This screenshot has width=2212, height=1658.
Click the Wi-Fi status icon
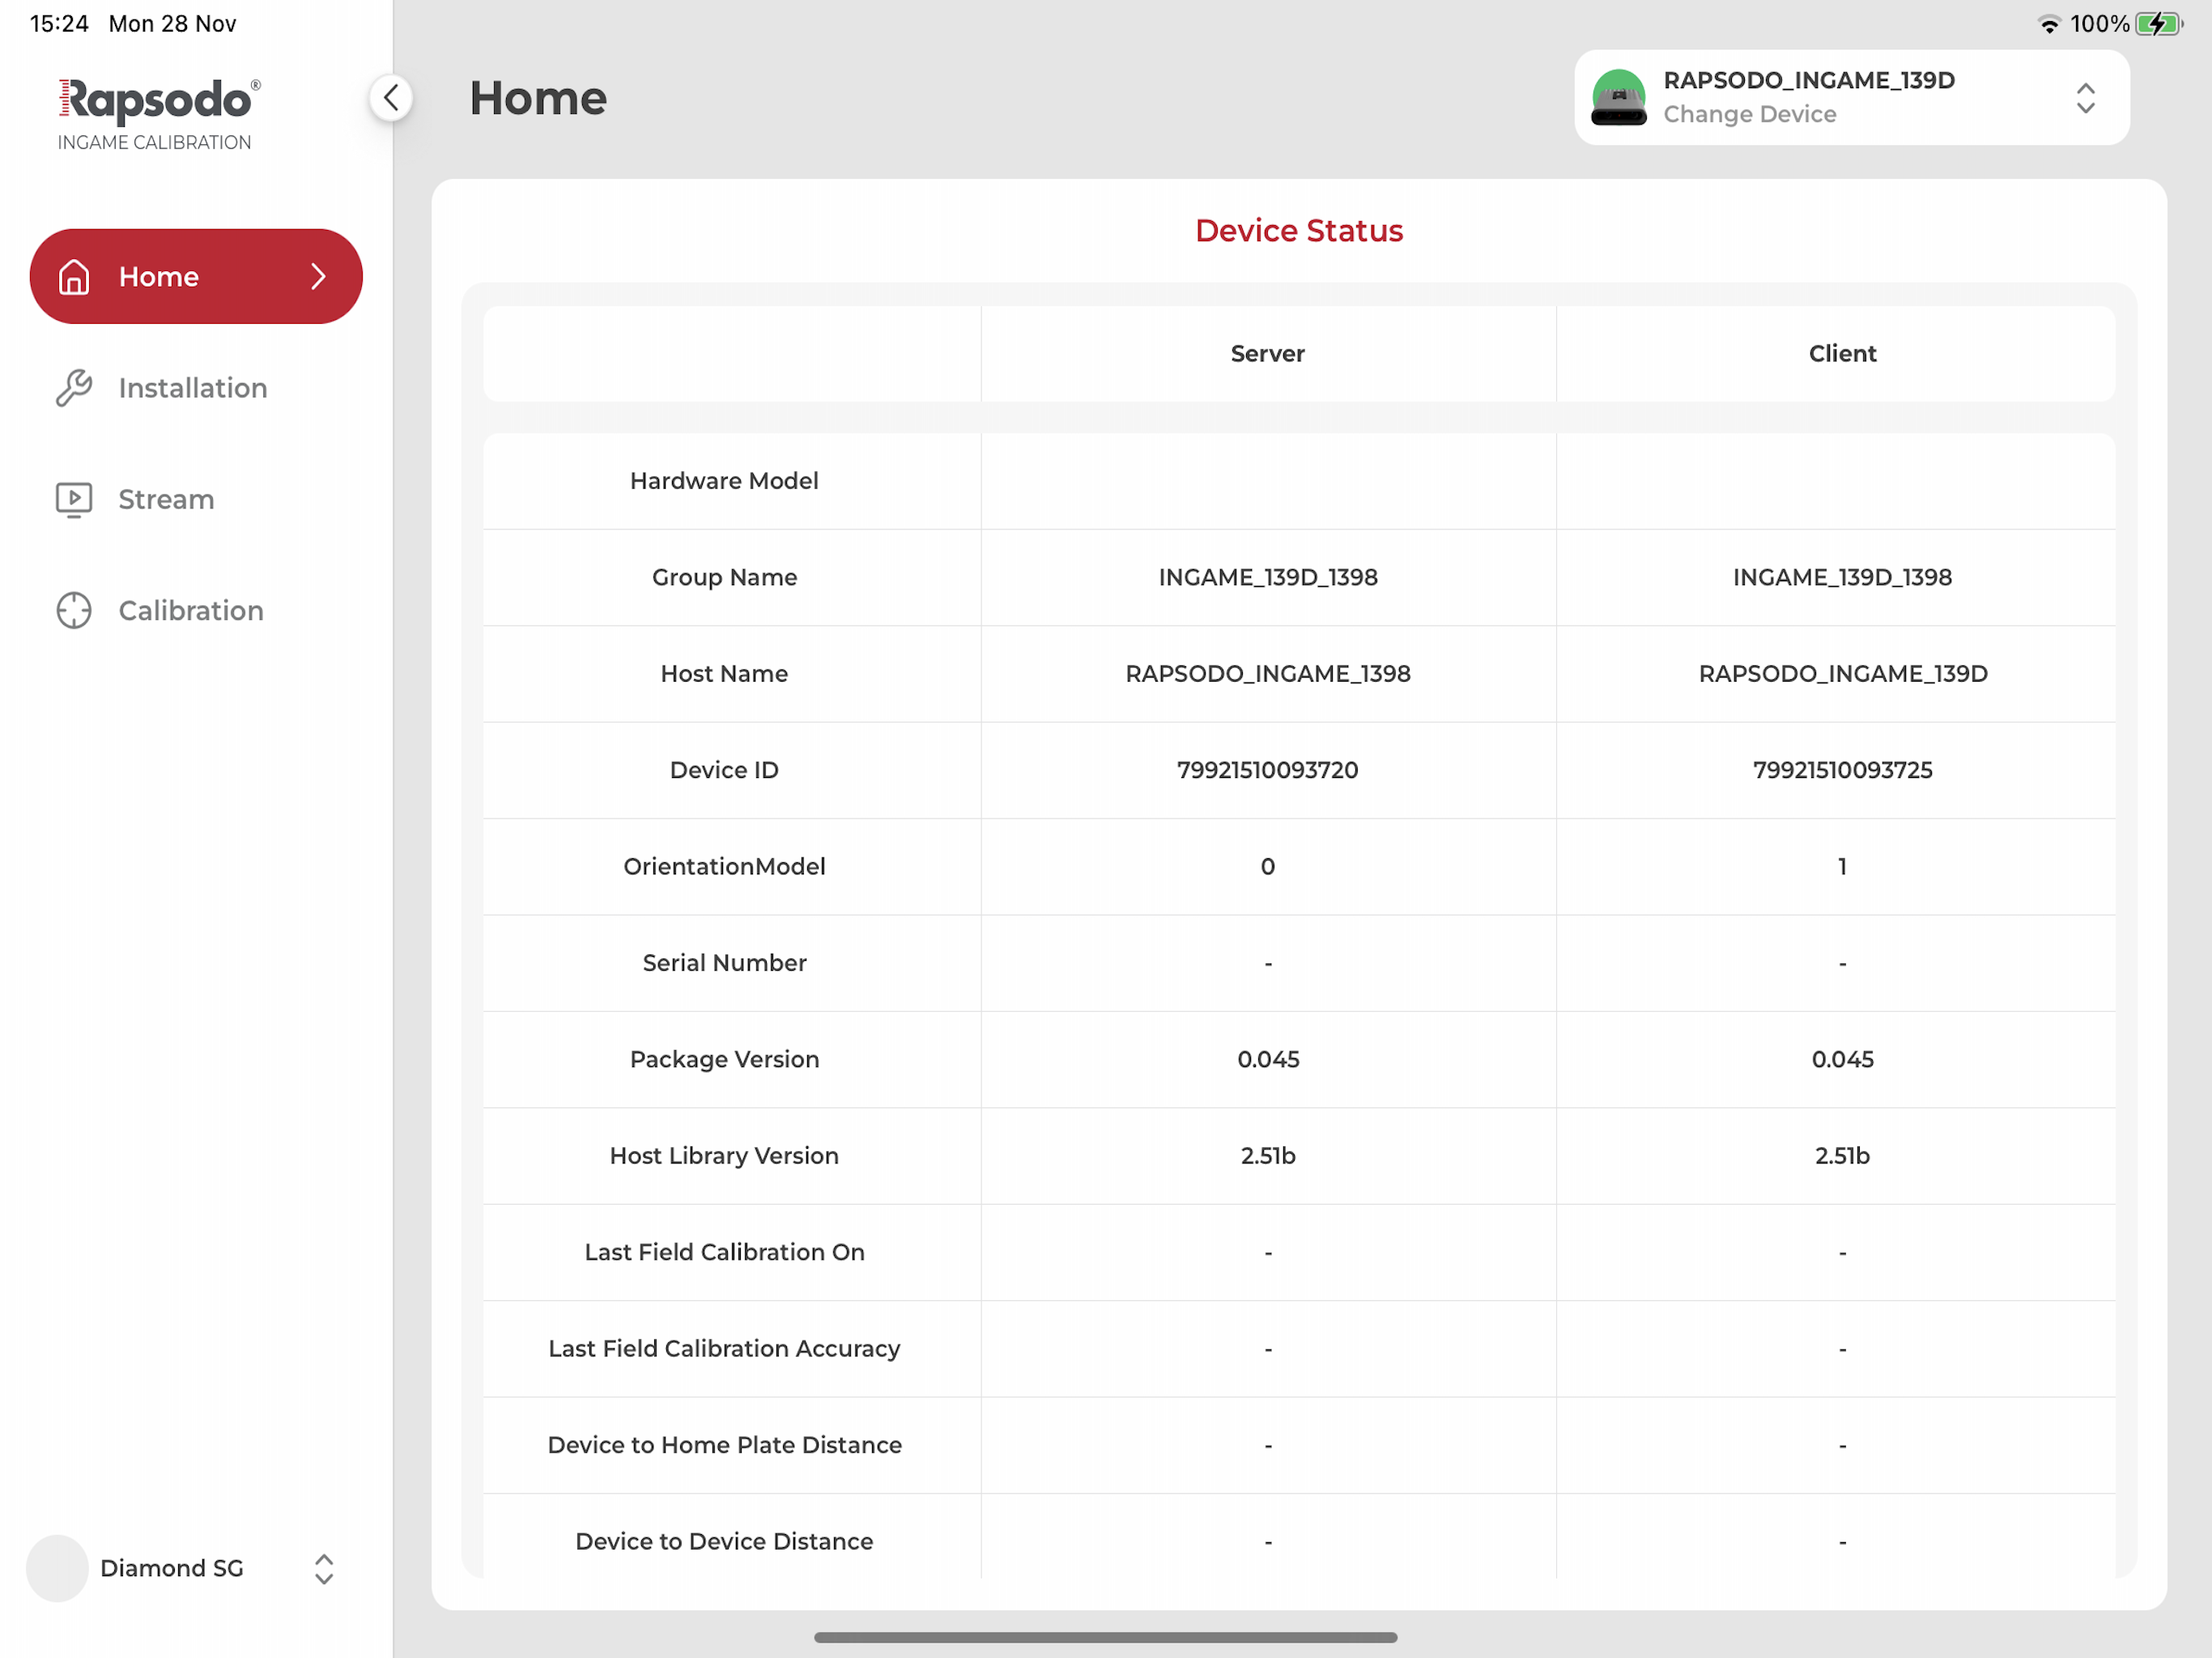pos(2049,24)
